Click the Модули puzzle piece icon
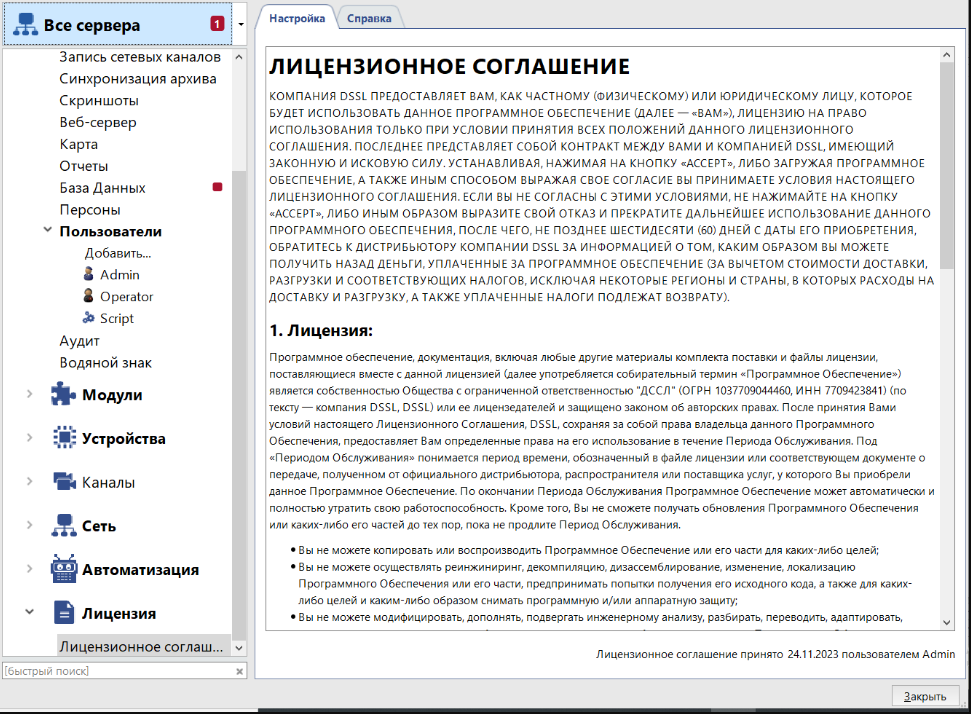This screenshot has width=971, height=714. tap(63, 394)
